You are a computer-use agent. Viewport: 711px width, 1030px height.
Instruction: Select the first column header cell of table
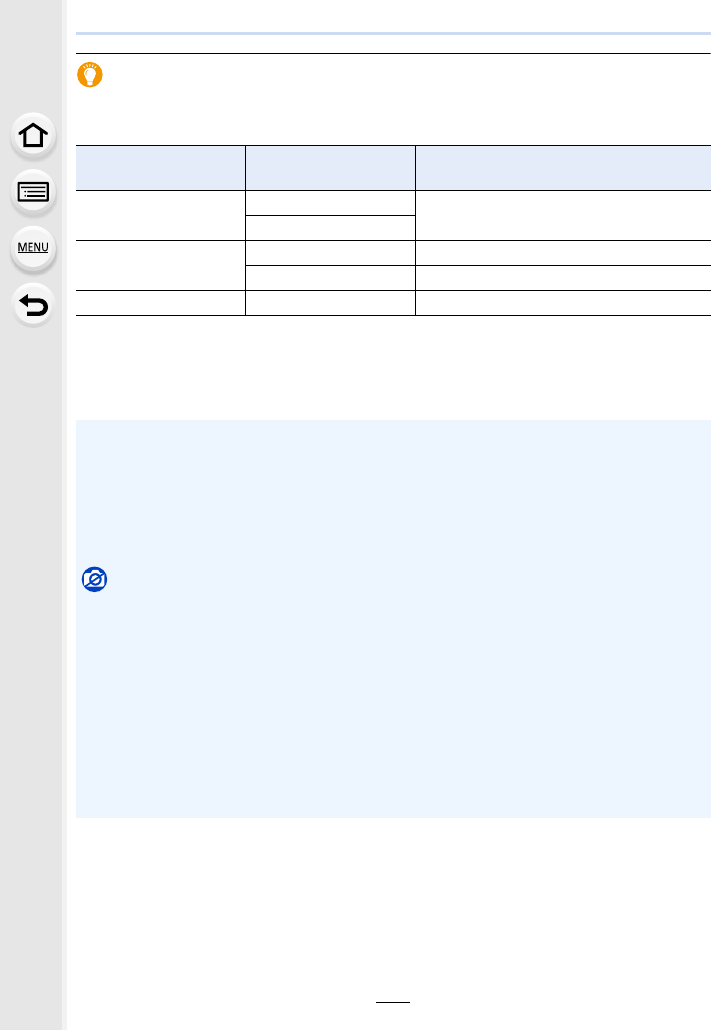[x=160, y=168]
